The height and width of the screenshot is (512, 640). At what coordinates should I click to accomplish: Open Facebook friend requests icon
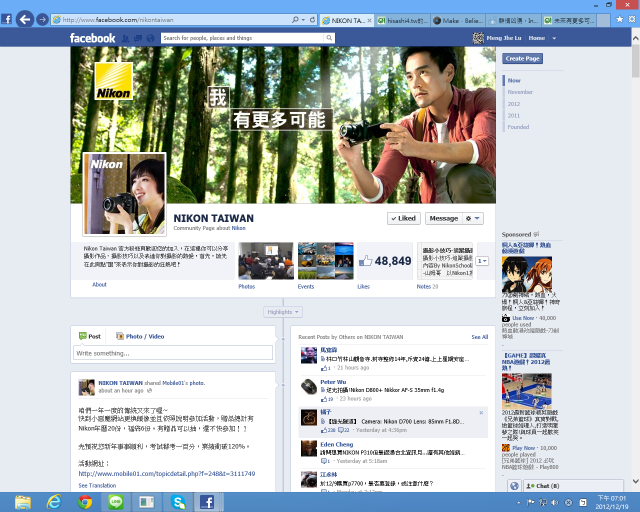(126, 38)
